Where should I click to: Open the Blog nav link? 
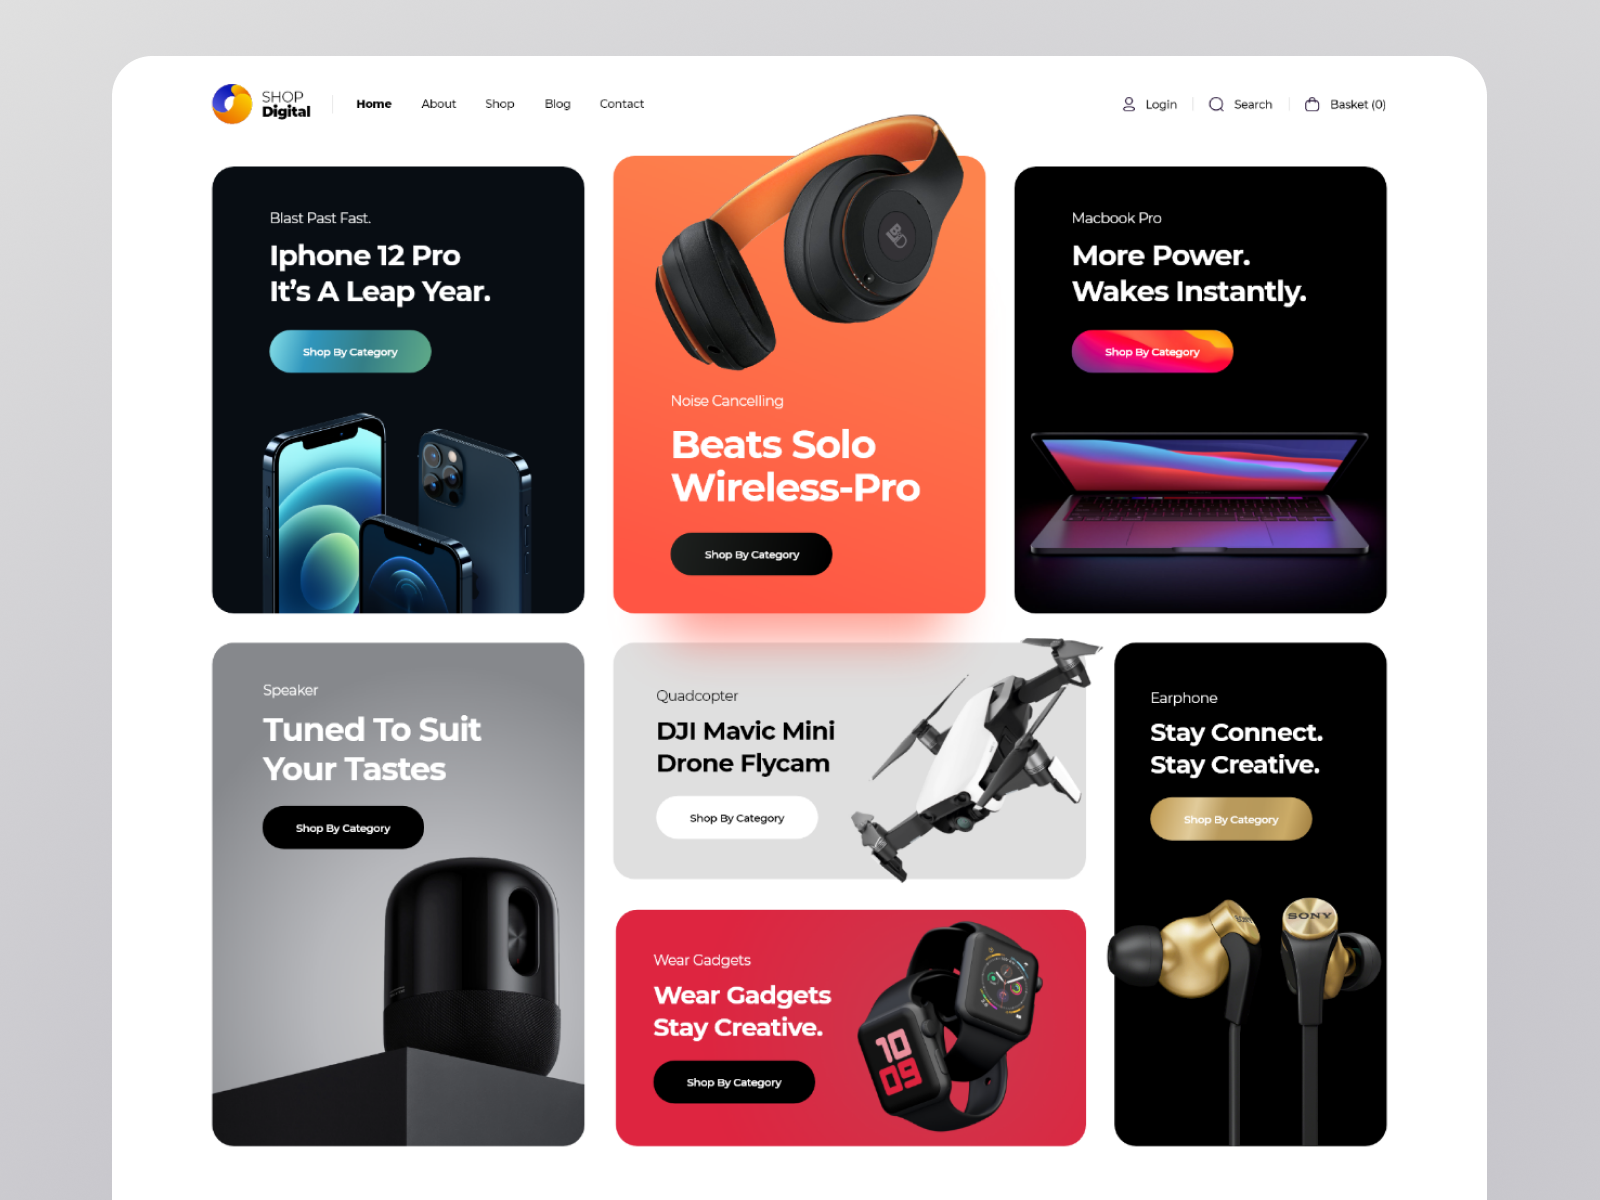coord(558,104)
